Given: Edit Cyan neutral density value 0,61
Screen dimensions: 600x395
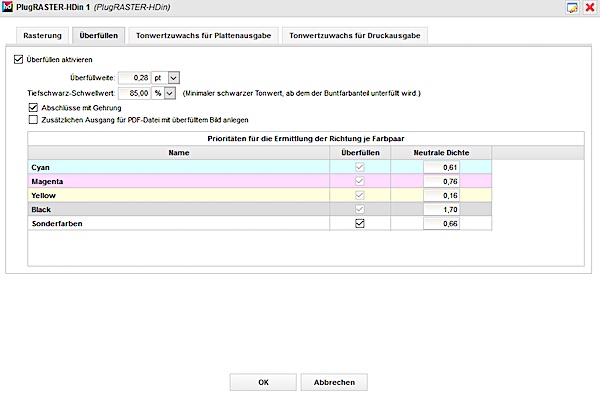Looking at the screenshot, I should point(441,167).
